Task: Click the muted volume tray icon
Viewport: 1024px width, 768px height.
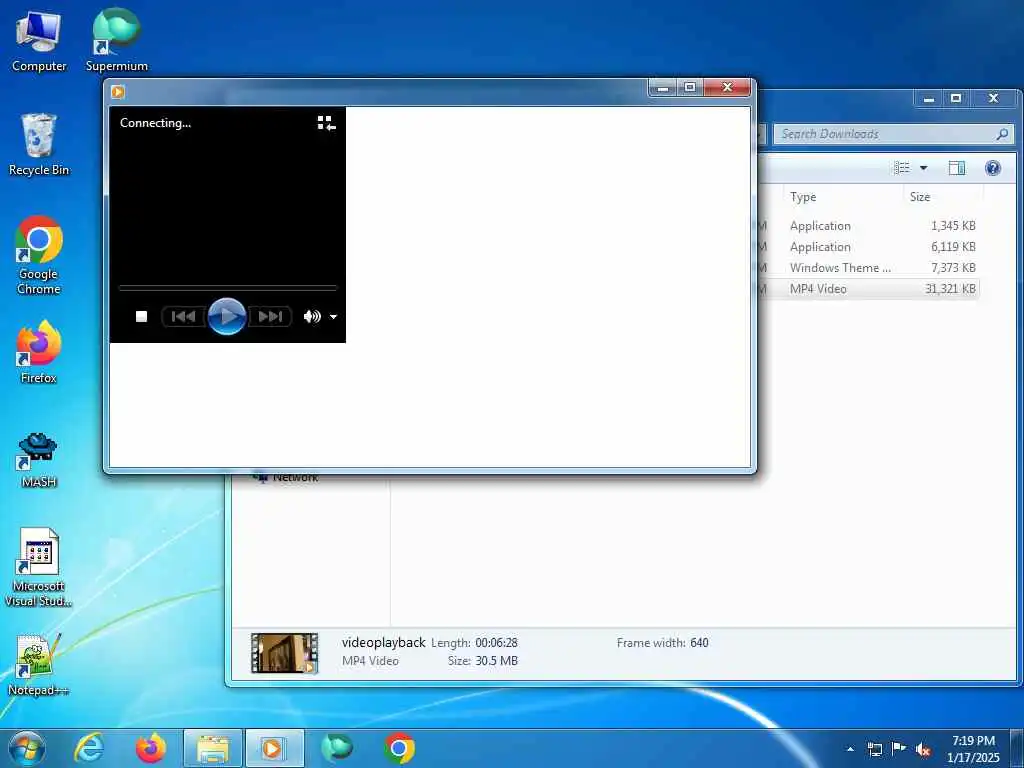Action: click(x=923, y=750)
